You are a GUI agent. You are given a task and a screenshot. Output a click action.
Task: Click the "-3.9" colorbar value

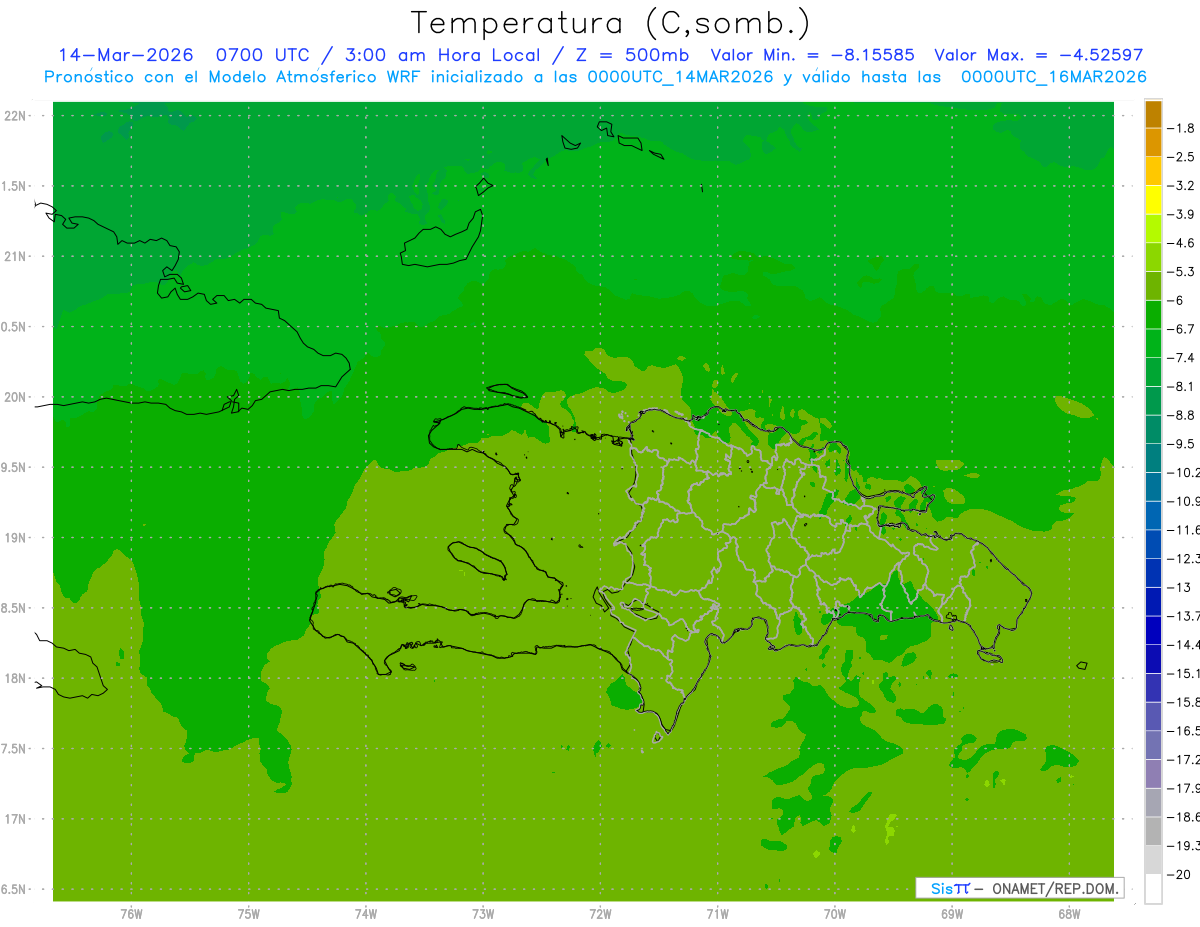(1181, 214)
